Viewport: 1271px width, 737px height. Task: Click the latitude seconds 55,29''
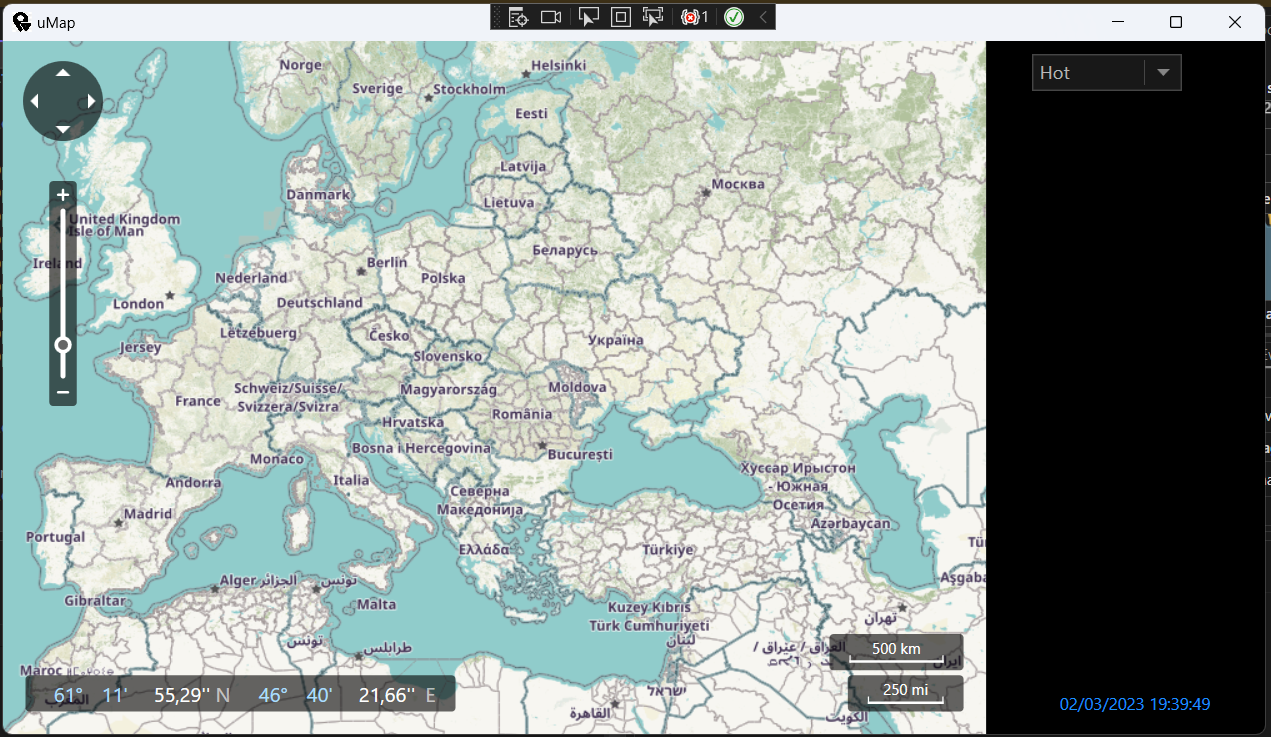click(x=181, y=695)
